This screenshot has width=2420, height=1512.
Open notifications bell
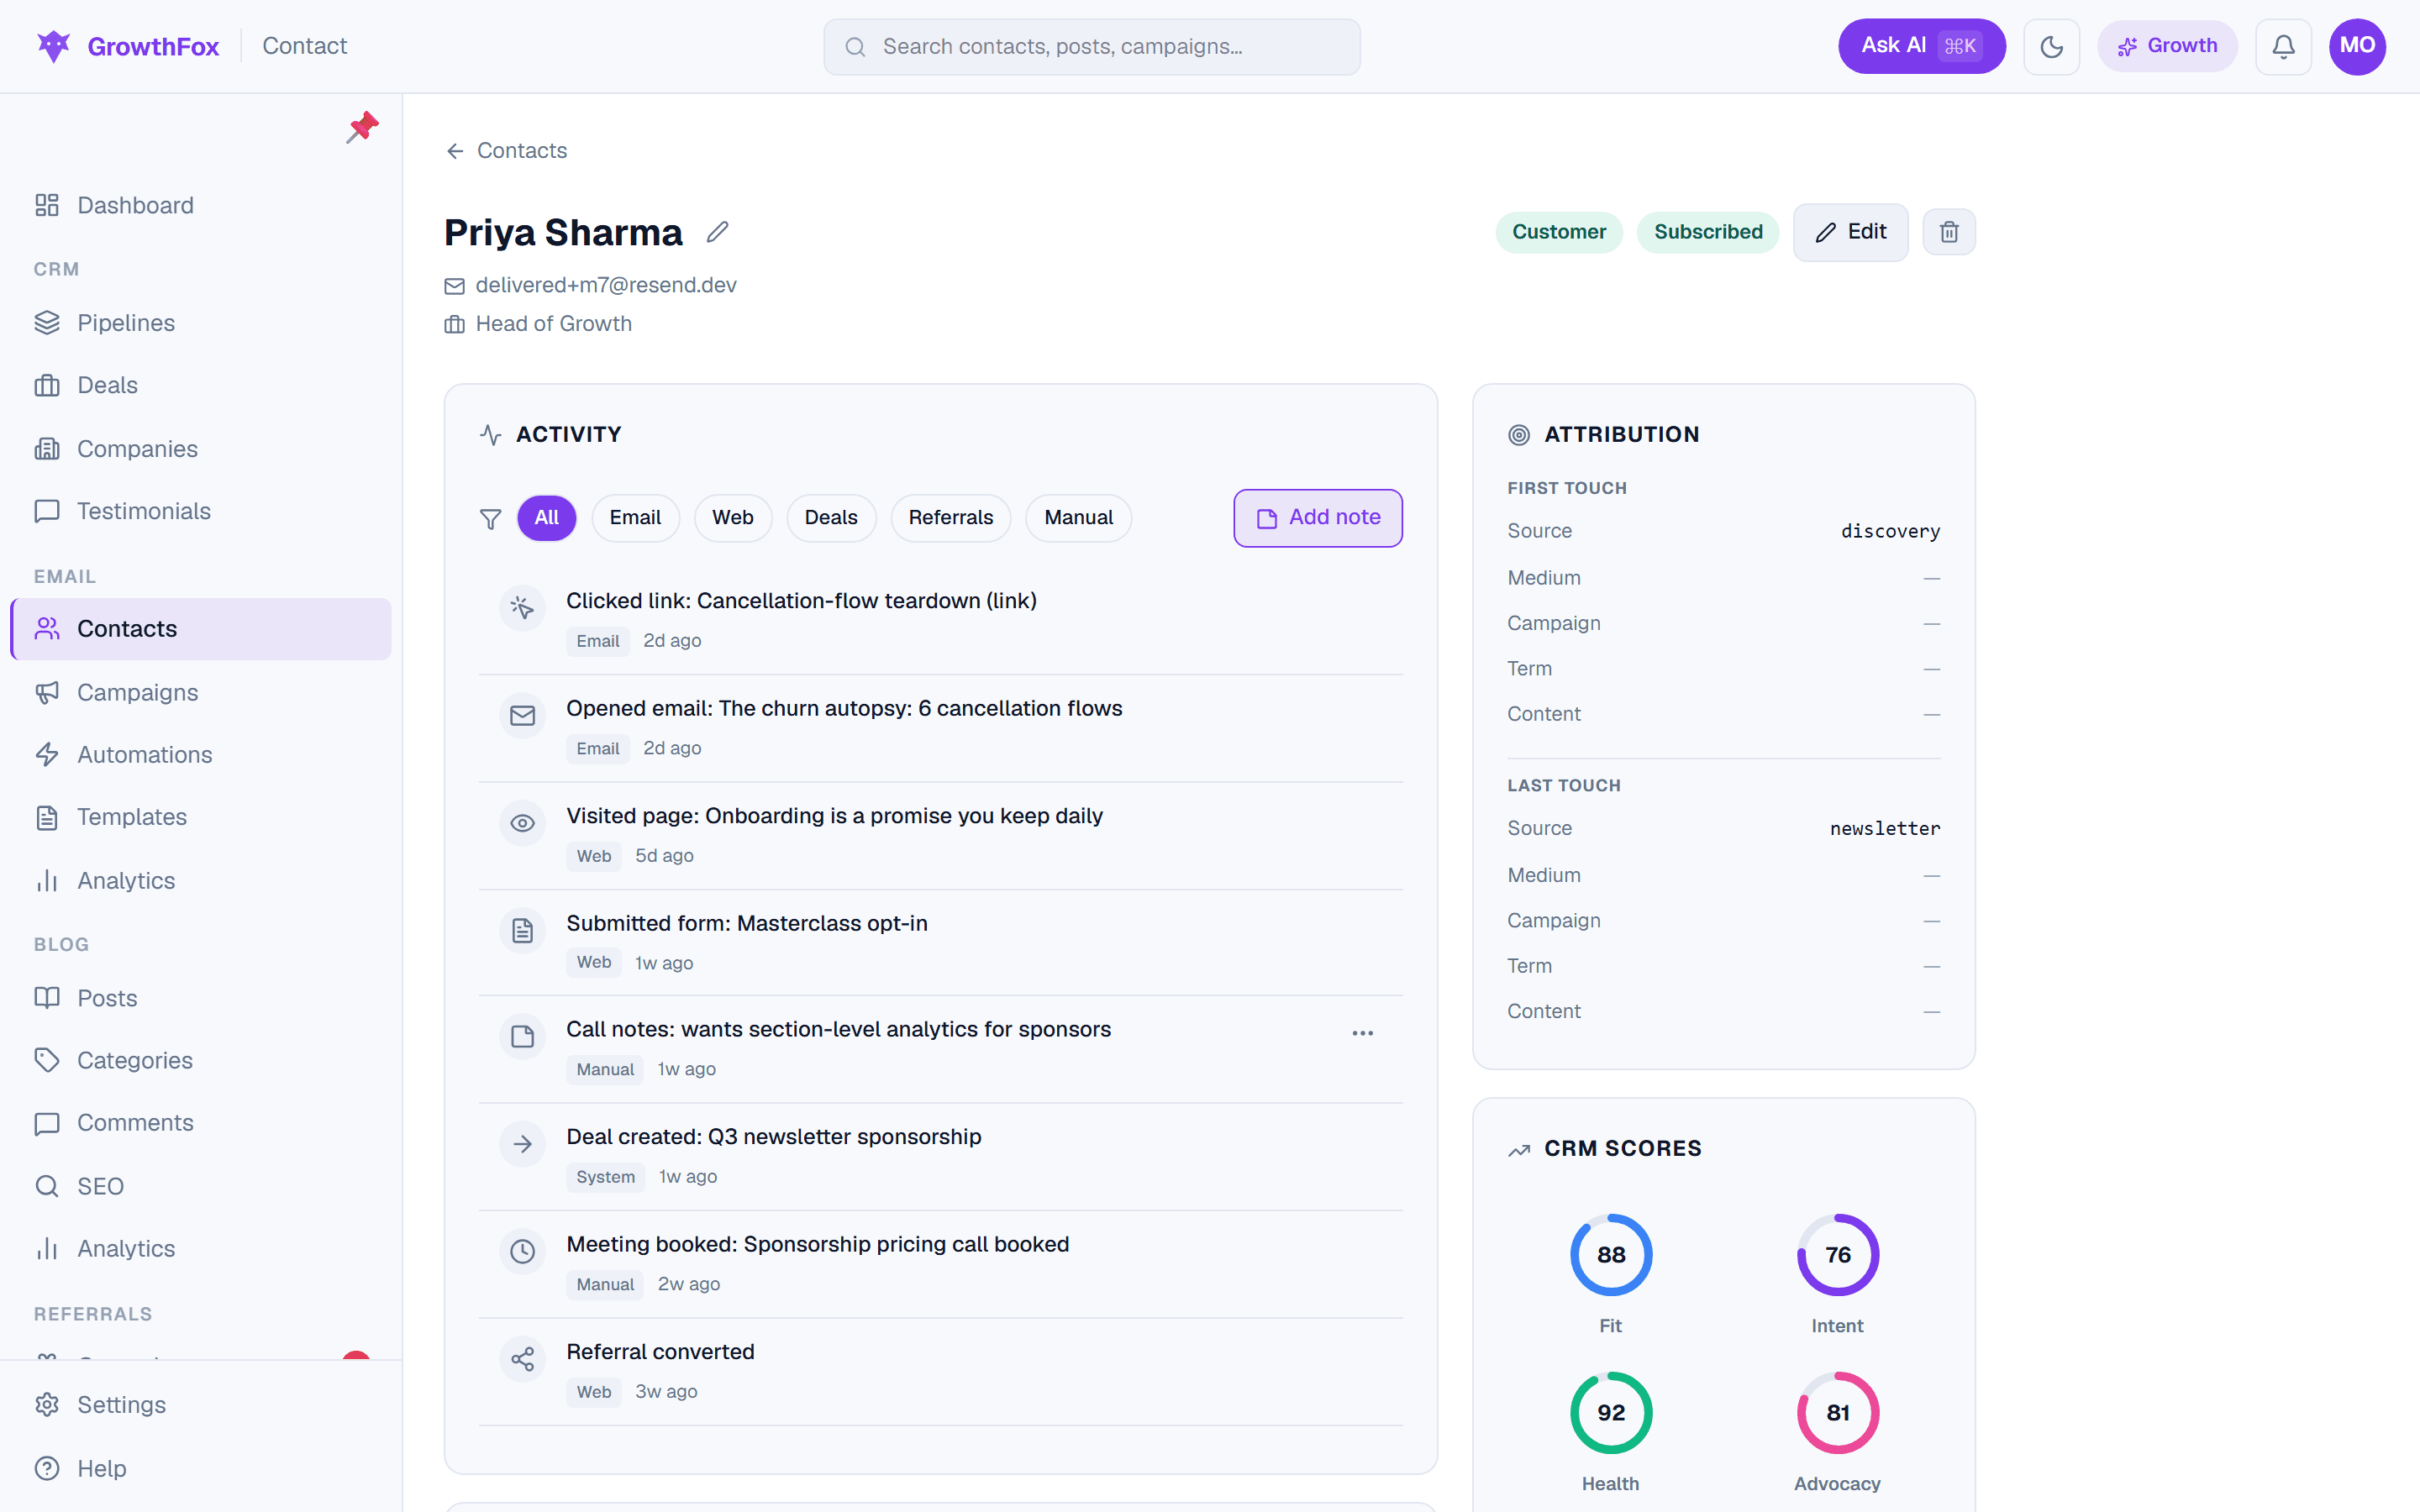2283,46
